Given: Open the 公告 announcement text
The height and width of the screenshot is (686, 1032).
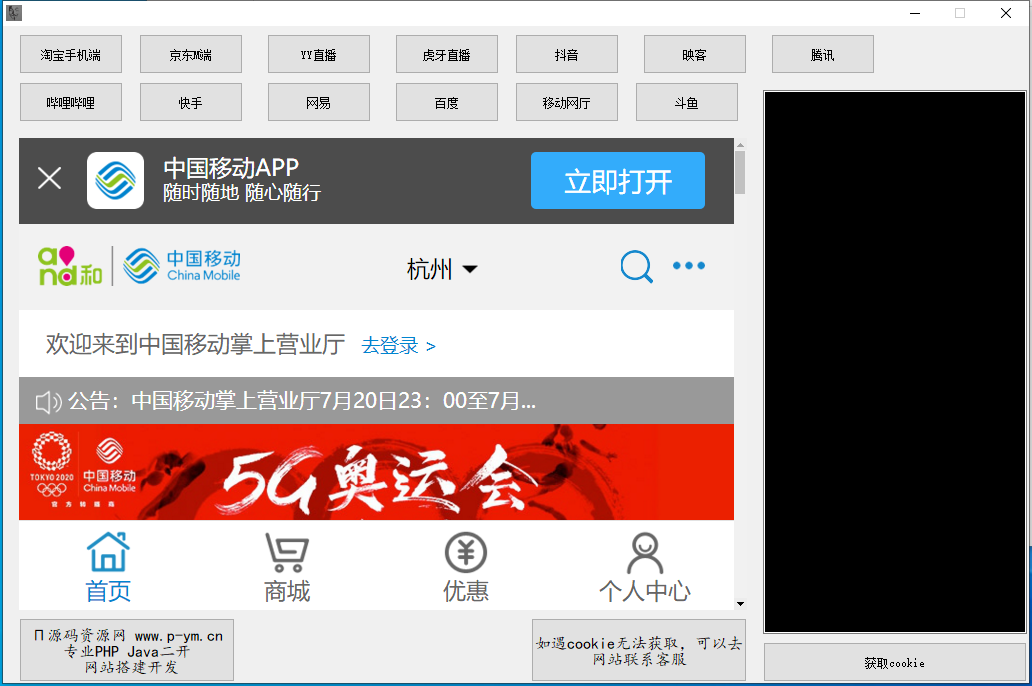Looking at the screenshot, I should (302, 400).
